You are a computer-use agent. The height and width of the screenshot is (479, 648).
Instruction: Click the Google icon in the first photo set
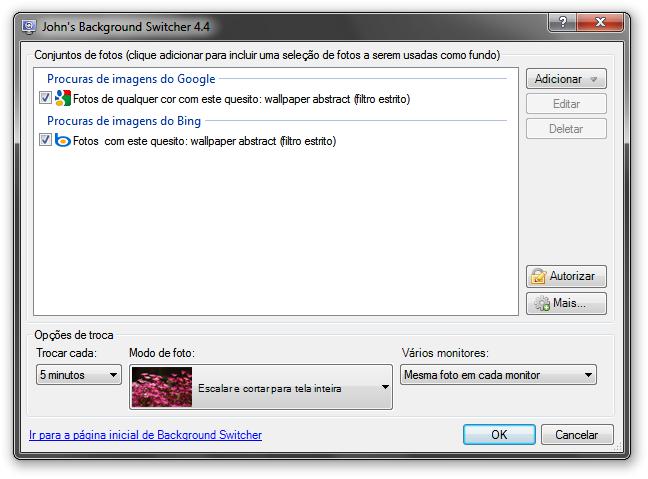tap(63, 98)
